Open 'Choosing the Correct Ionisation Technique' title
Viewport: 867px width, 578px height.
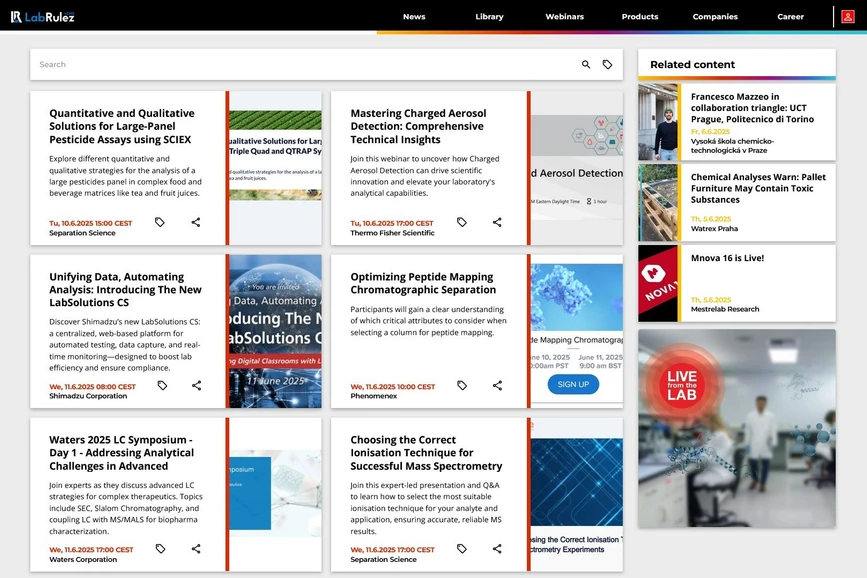point(426,453)
